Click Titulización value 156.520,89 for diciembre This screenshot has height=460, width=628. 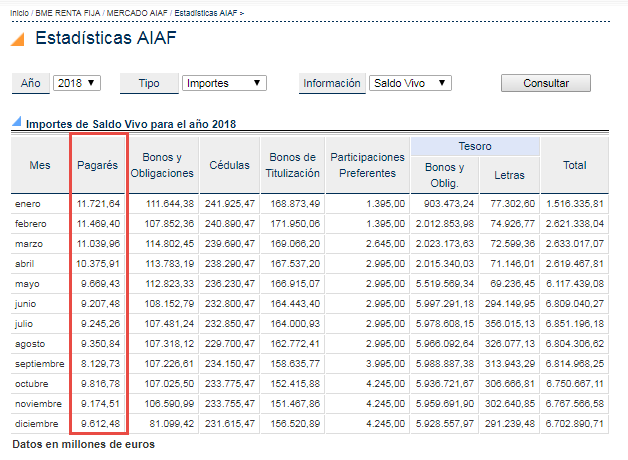point(295,424)
